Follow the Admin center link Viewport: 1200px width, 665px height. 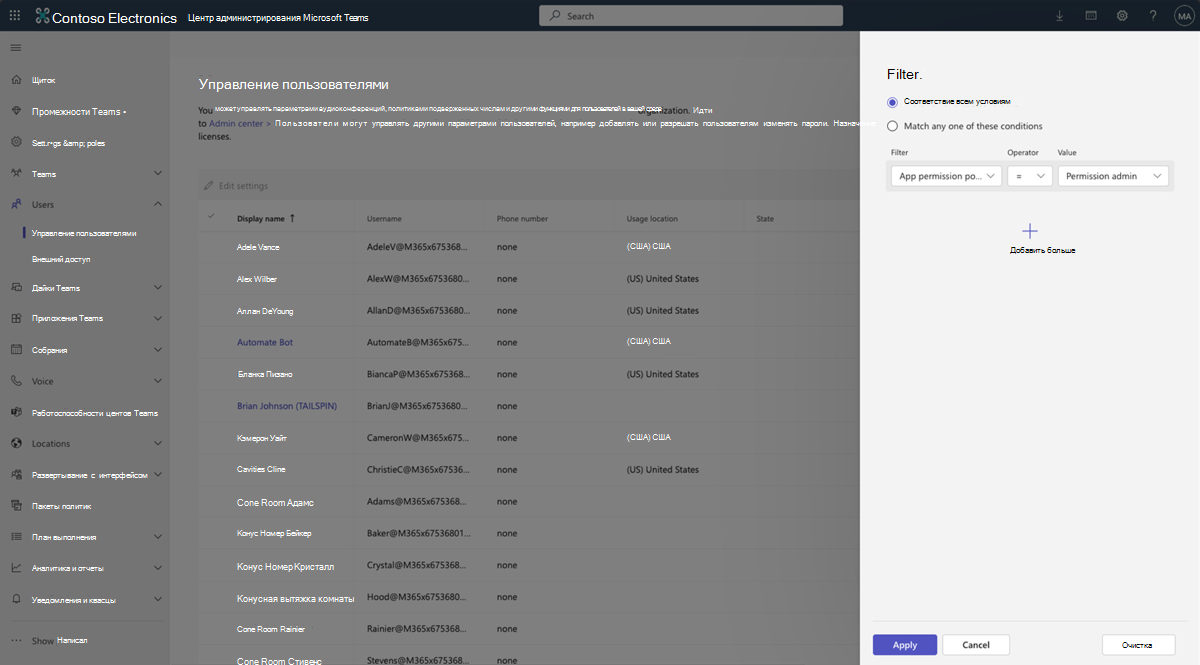236,123
